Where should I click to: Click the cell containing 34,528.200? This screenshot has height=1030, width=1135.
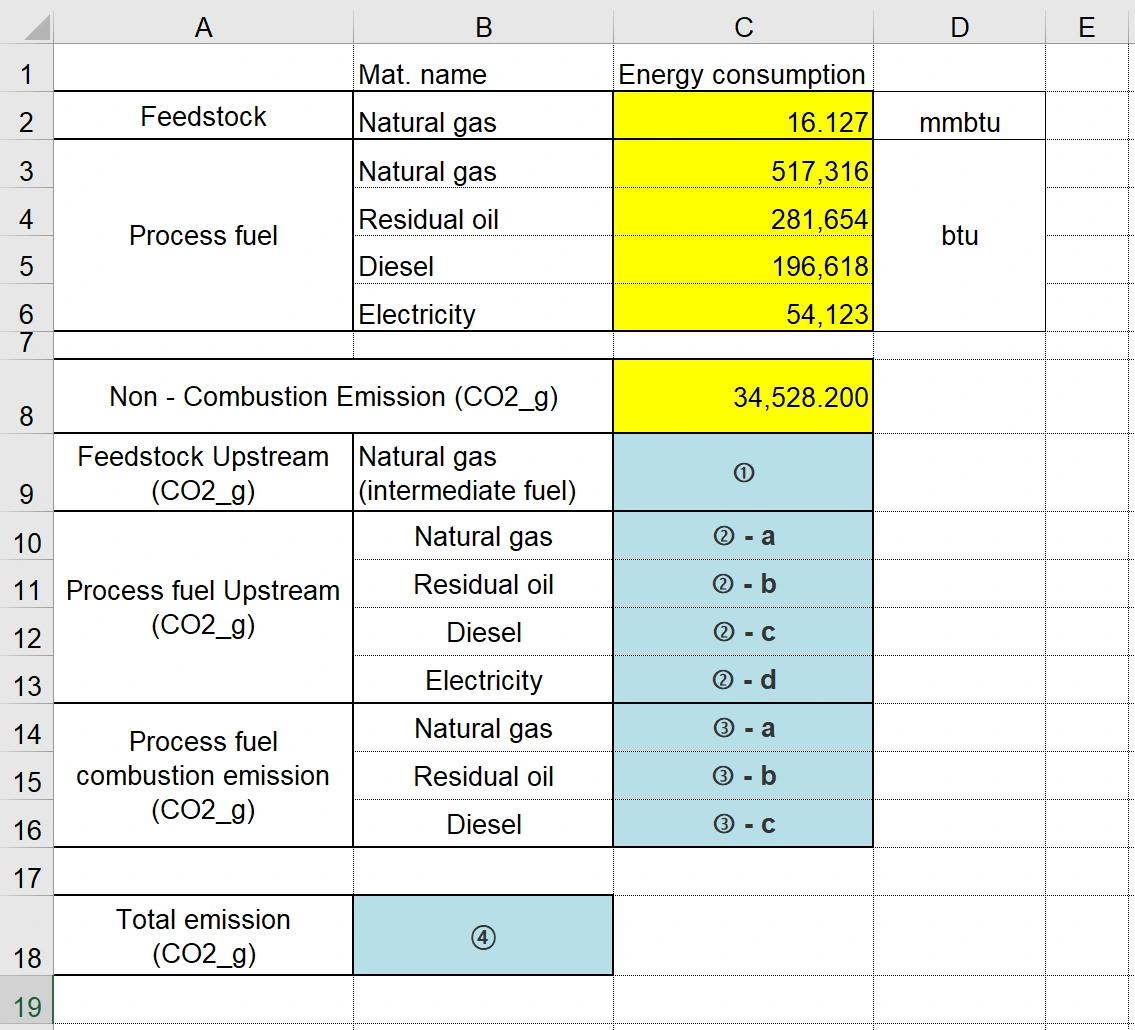click(743, 397)
